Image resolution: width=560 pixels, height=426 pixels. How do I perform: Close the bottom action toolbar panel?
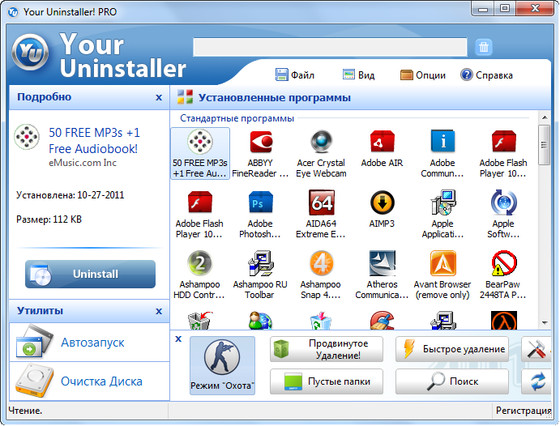[179, 339]
